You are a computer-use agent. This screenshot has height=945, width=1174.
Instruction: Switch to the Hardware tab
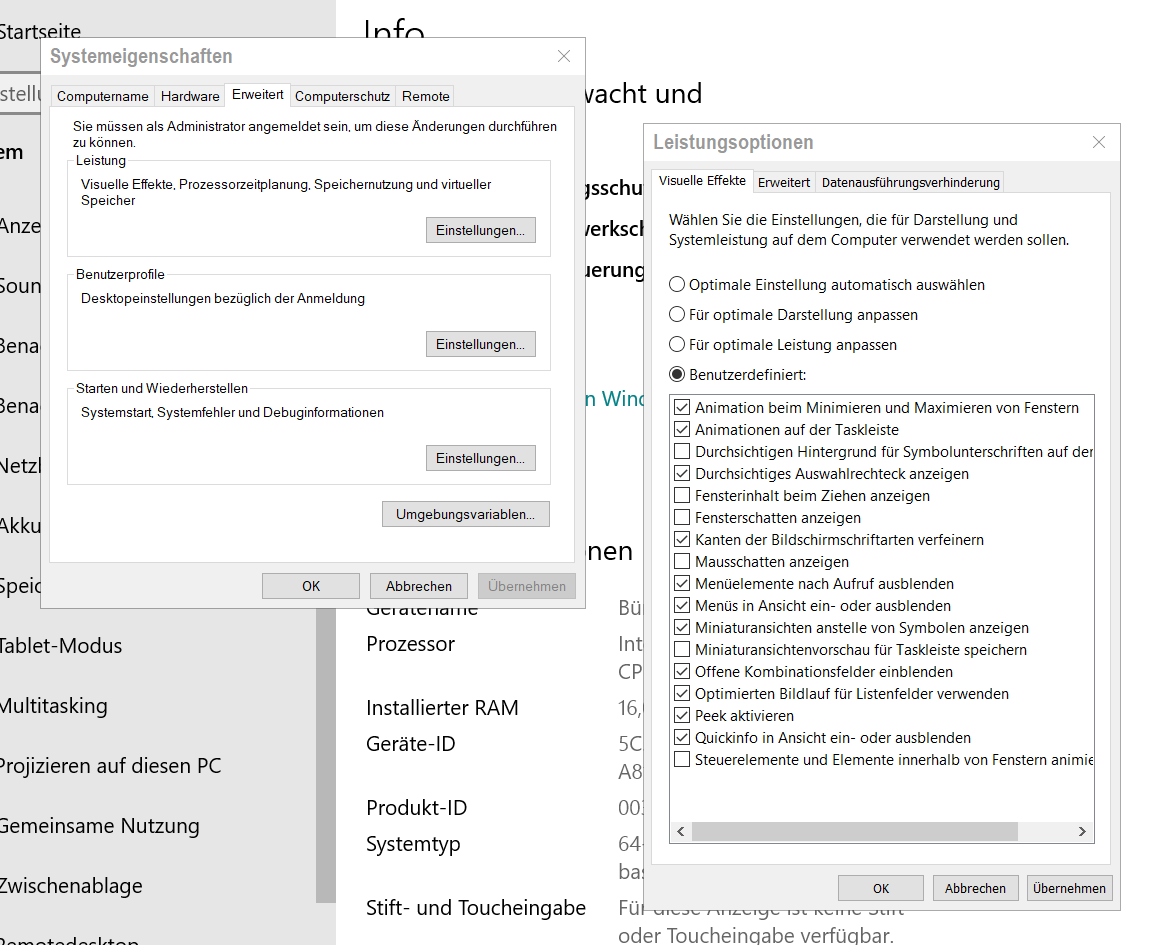click(x=190, y=97)
